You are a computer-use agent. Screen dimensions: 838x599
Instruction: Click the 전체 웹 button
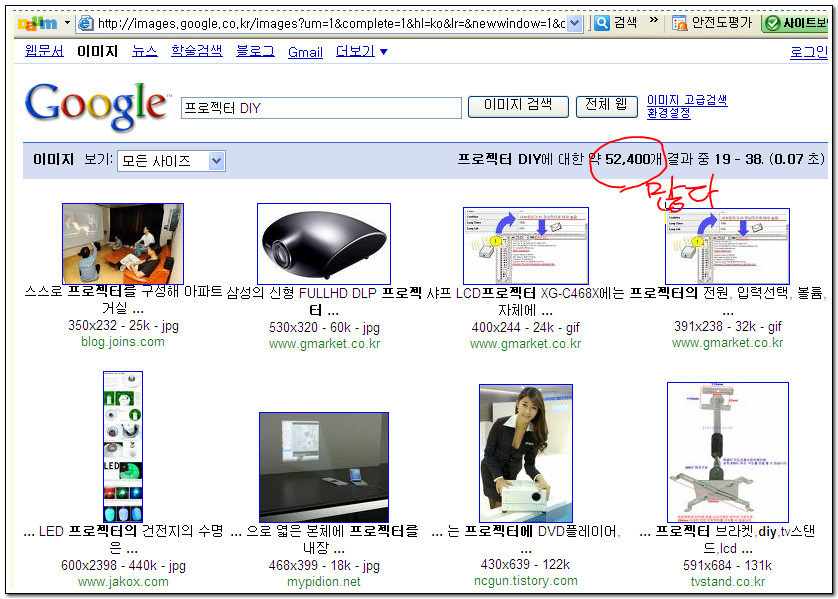point(607,106)
